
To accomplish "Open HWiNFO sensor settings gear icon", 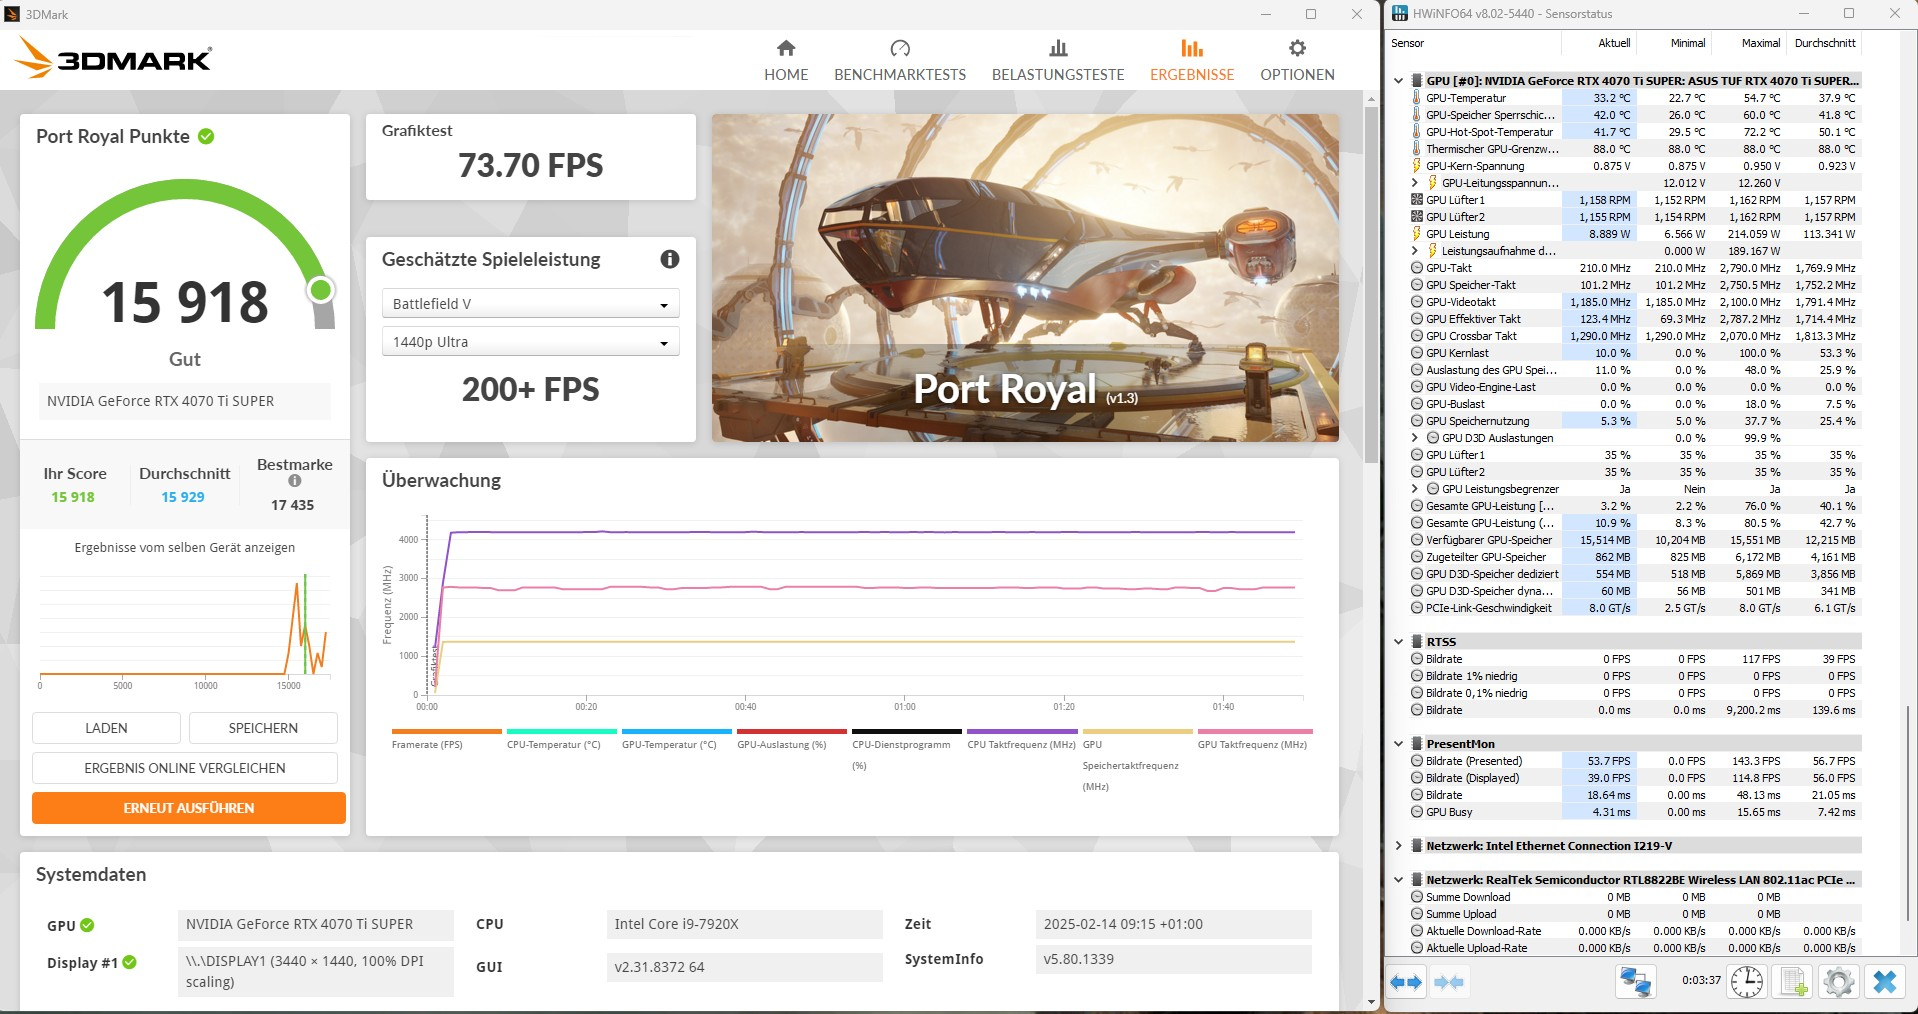I will click(x=1838, y=981).
